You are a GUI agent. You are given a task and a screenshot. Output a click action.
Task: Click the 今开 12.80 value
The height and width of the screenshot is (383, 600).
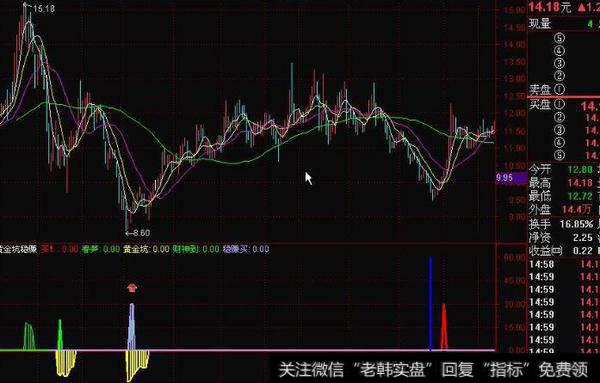pyautogui.click(x=580, y=169)
